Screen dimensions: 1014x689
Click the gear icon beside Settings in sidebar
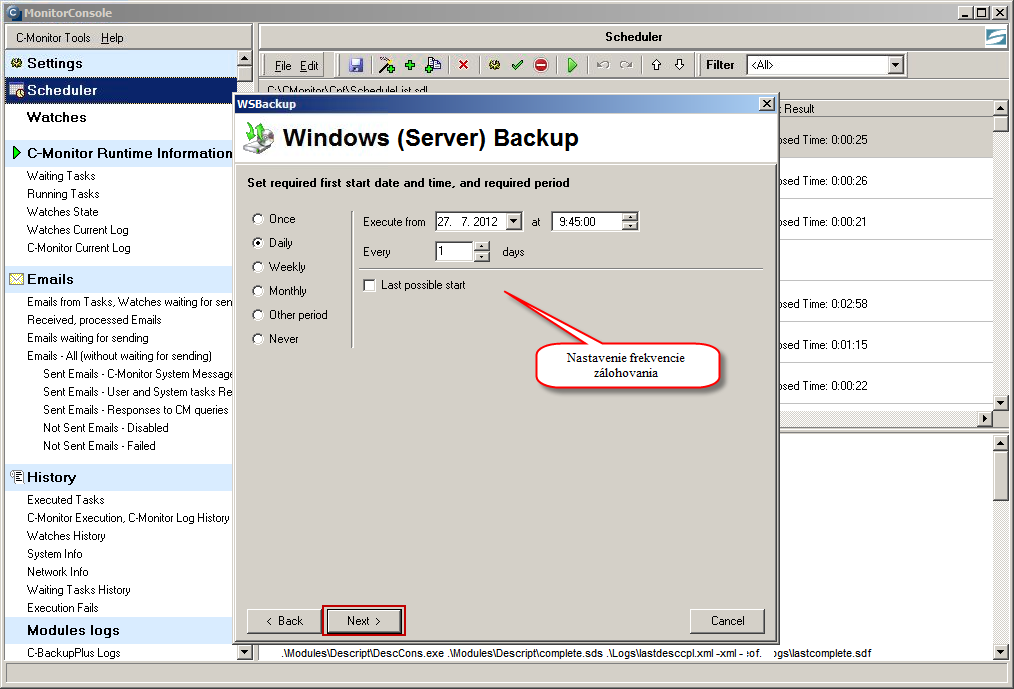point(17,63)
